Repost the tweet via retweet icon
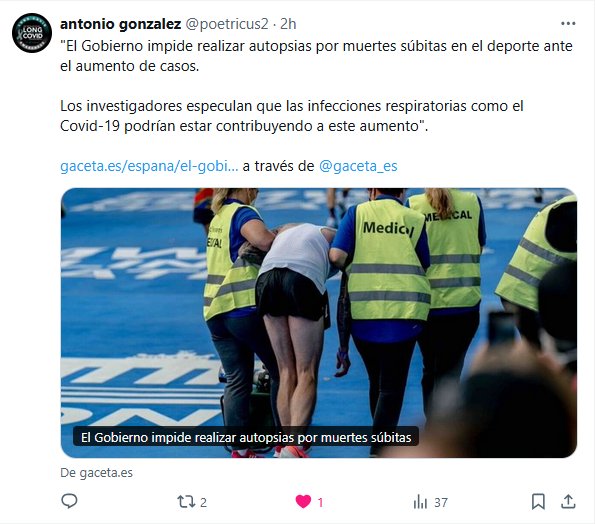 click(186, 502)
